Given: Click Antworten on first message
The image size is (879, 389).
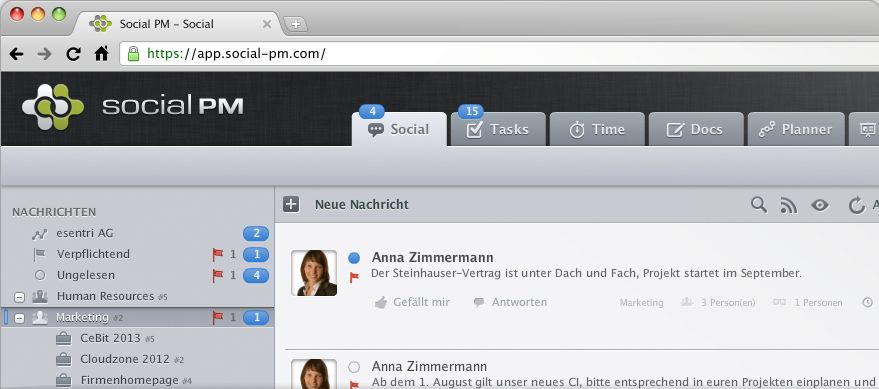Looking at the screenshot, I should point(519,302).
